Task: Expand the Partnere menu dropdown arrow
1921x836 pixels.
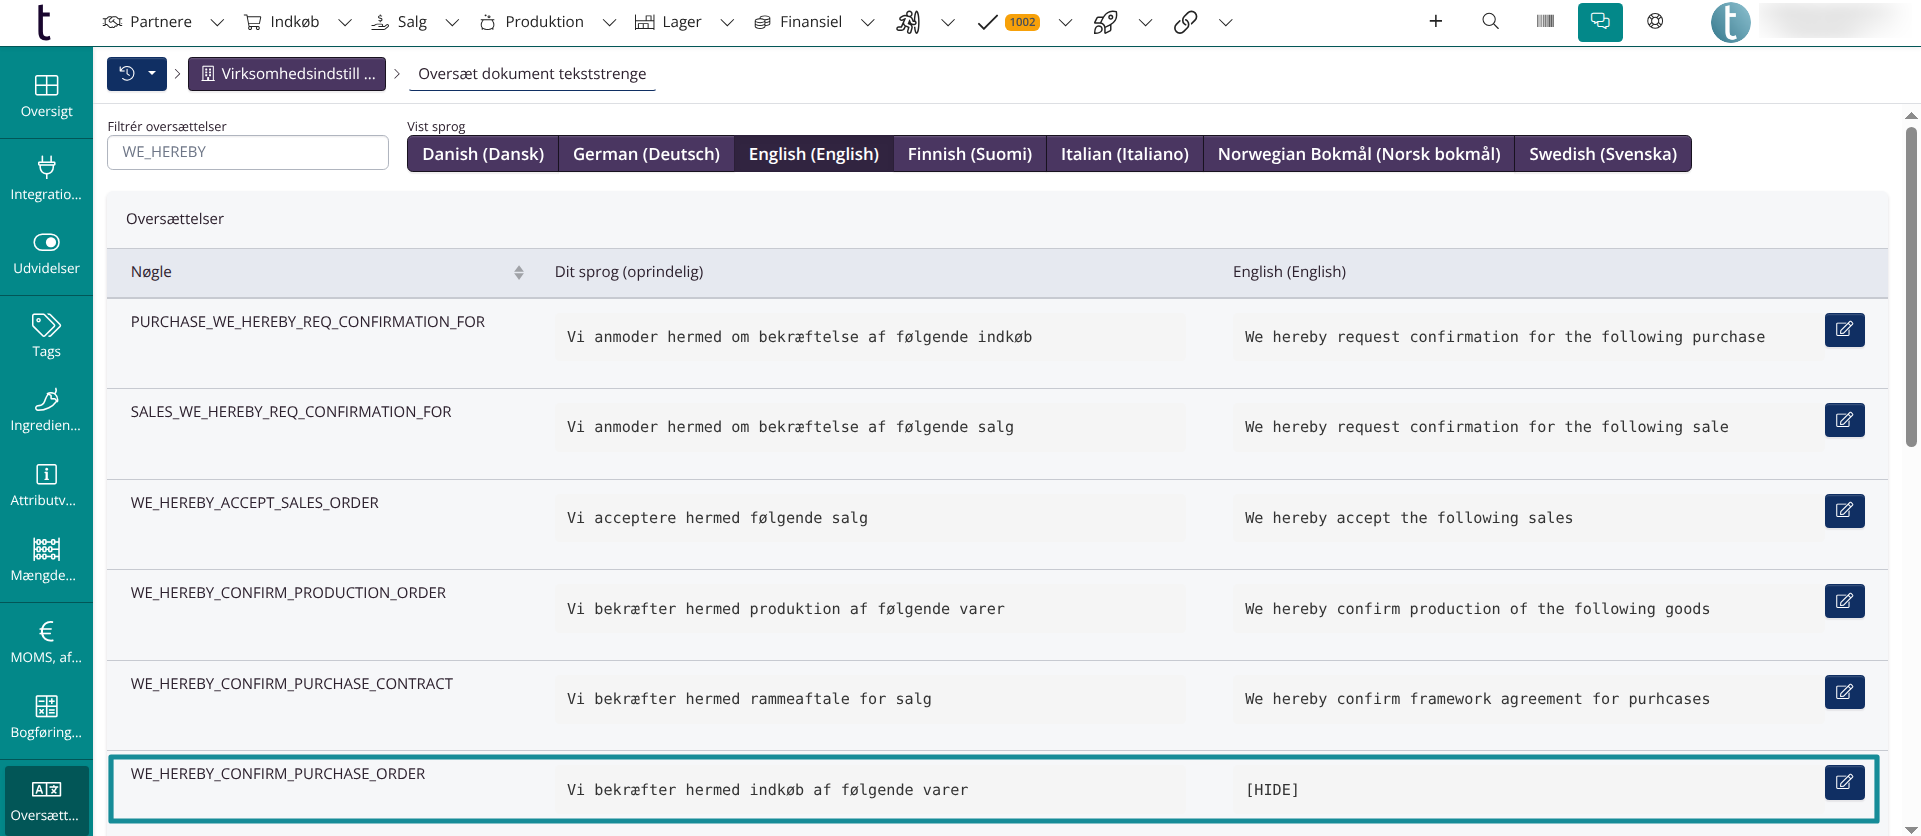Action: [x=217, y=22]
